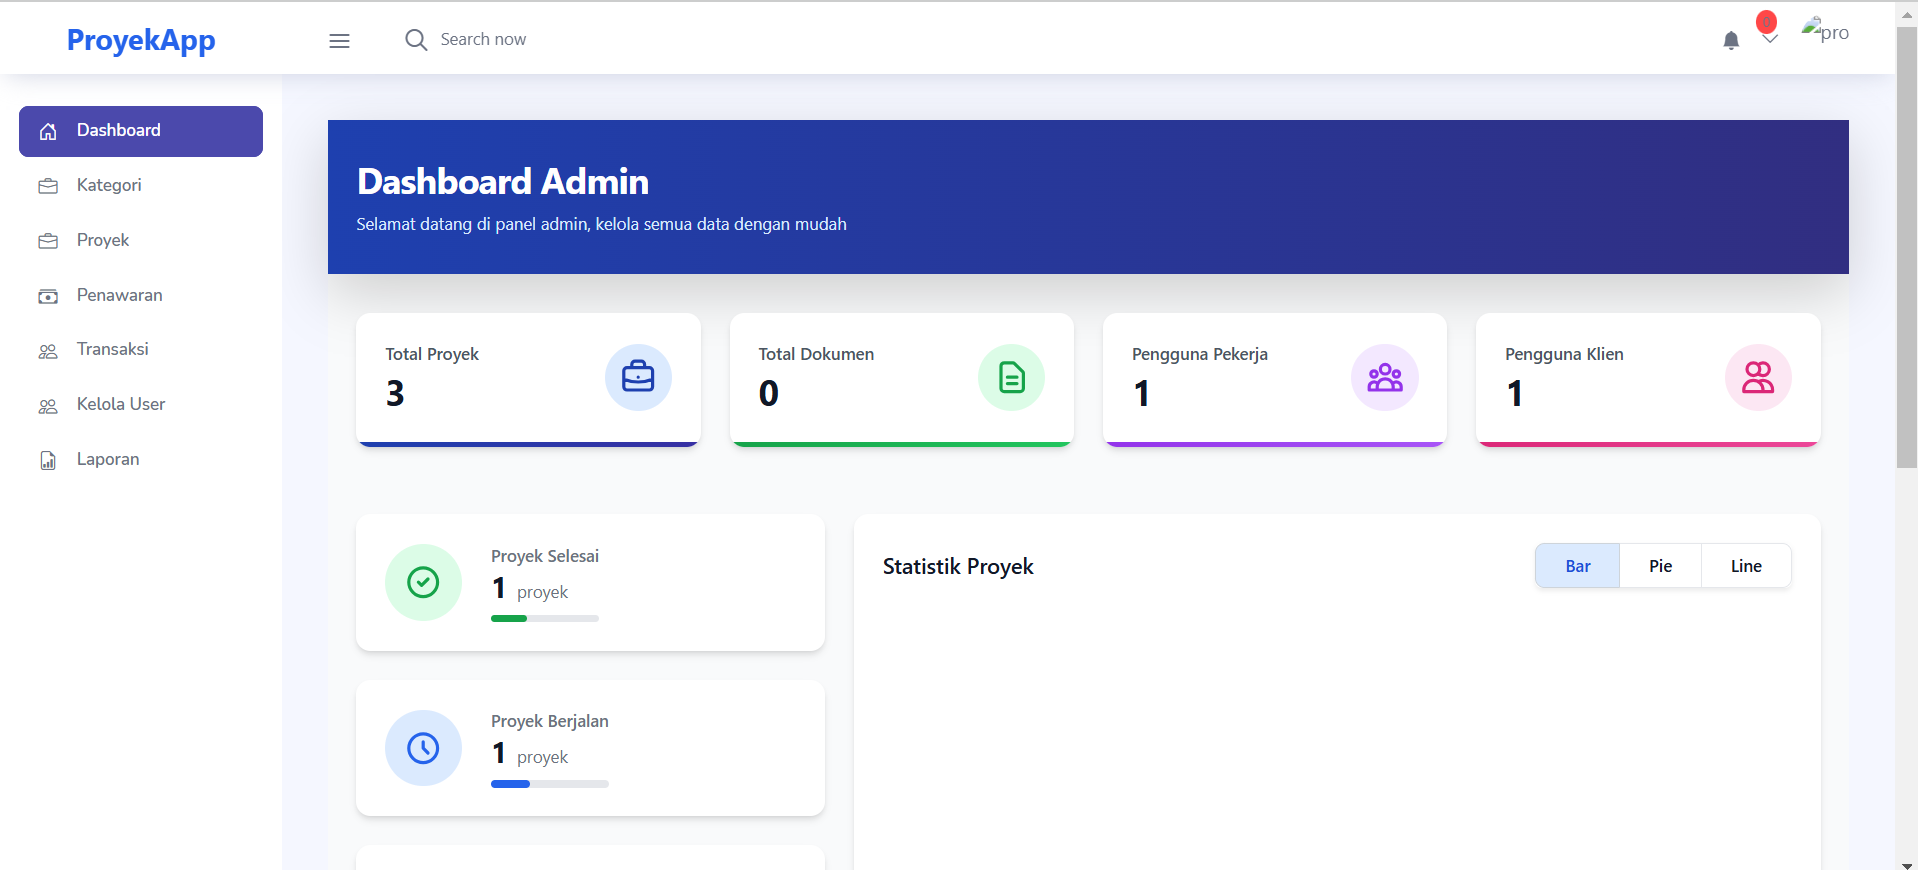Click the Proyek Berjalan clock icon
Viewport: 1918px width, 870px height.
pyautogui.click(x=423, y=748)
